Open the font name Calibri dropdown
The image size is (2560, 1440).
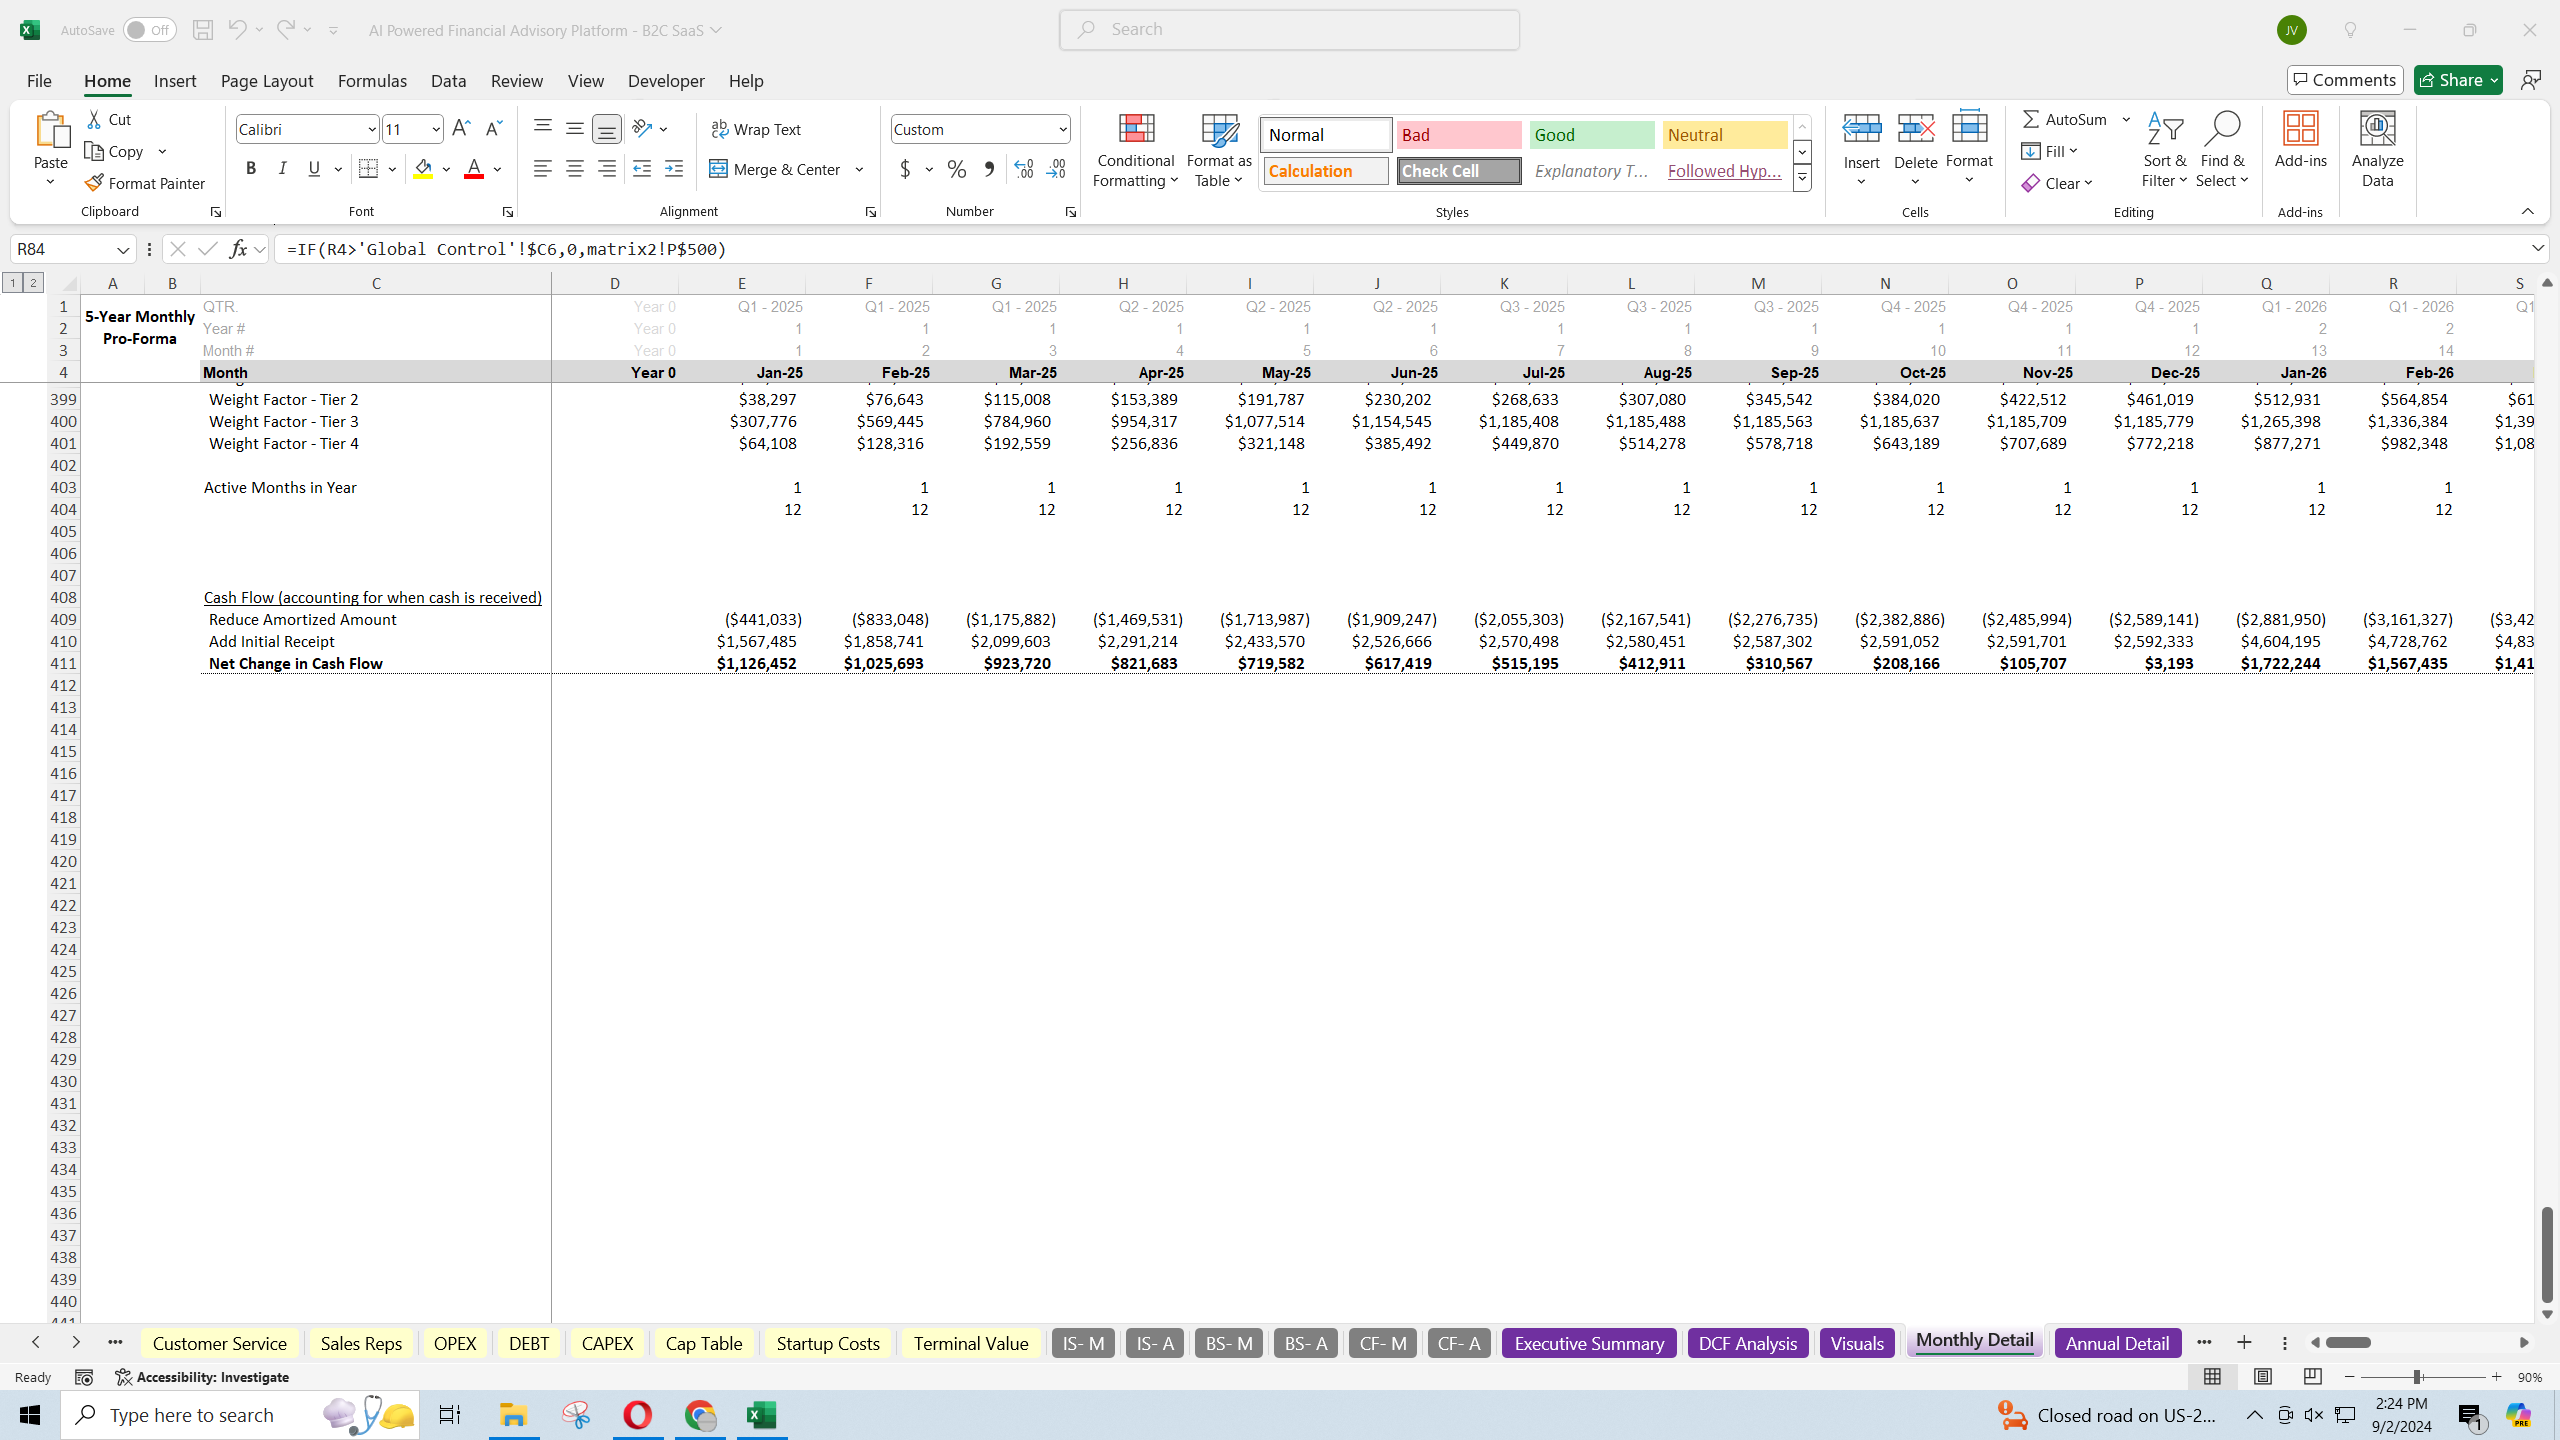coord(371,129)
